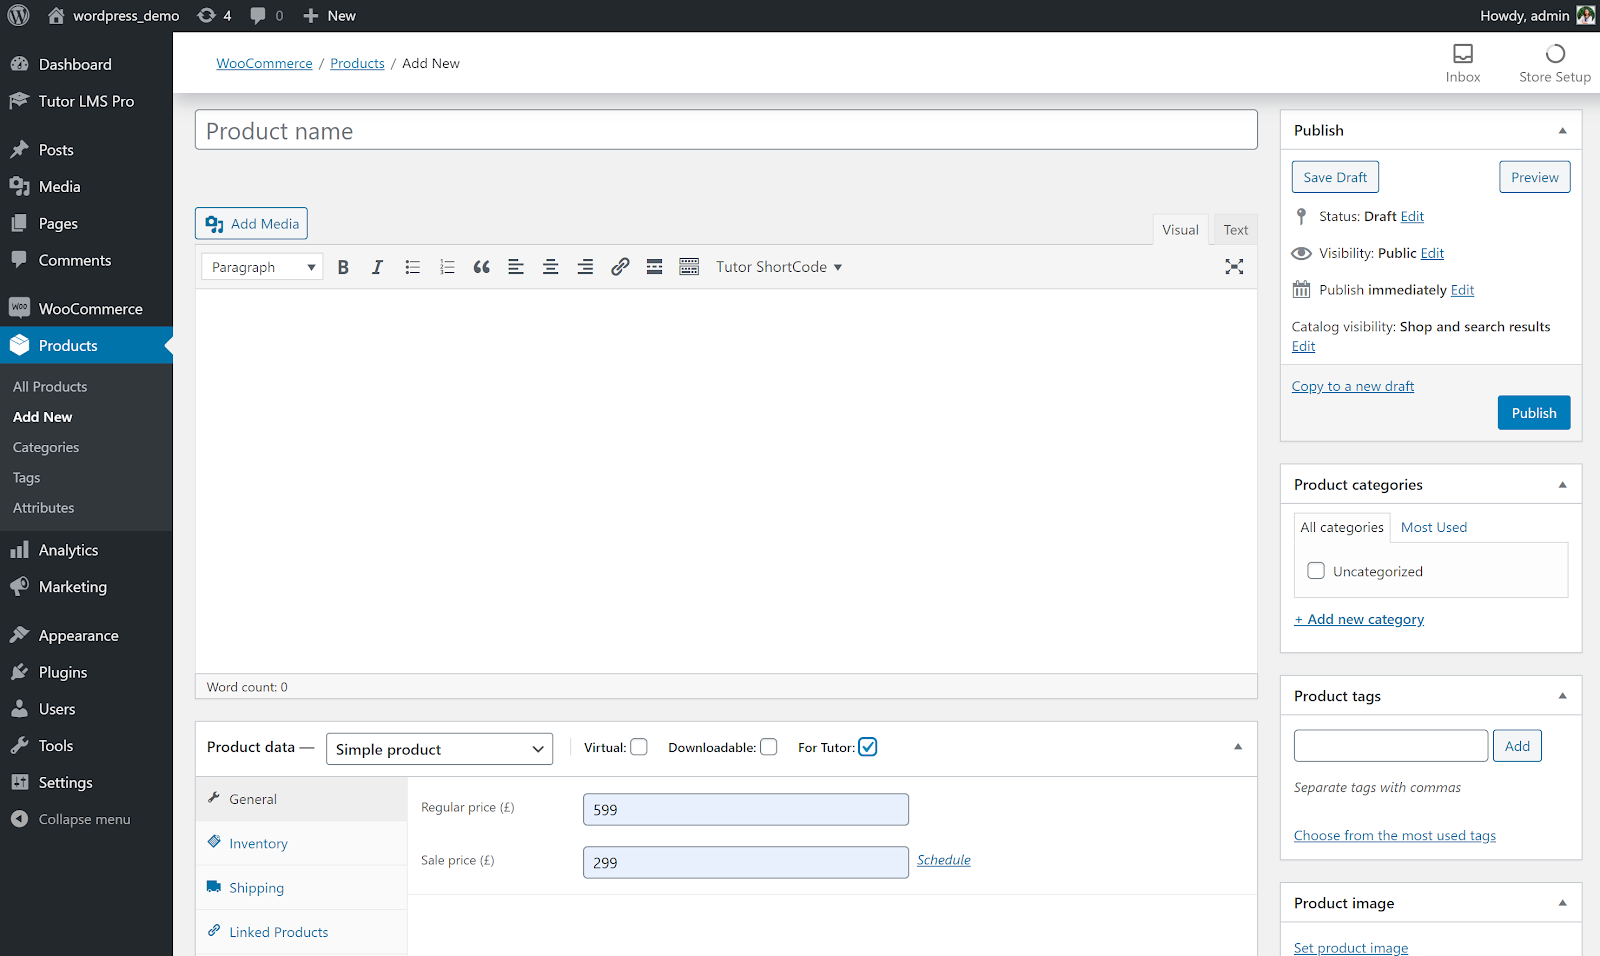
Task: Click the Product name field
Action: tap(726, 130)
